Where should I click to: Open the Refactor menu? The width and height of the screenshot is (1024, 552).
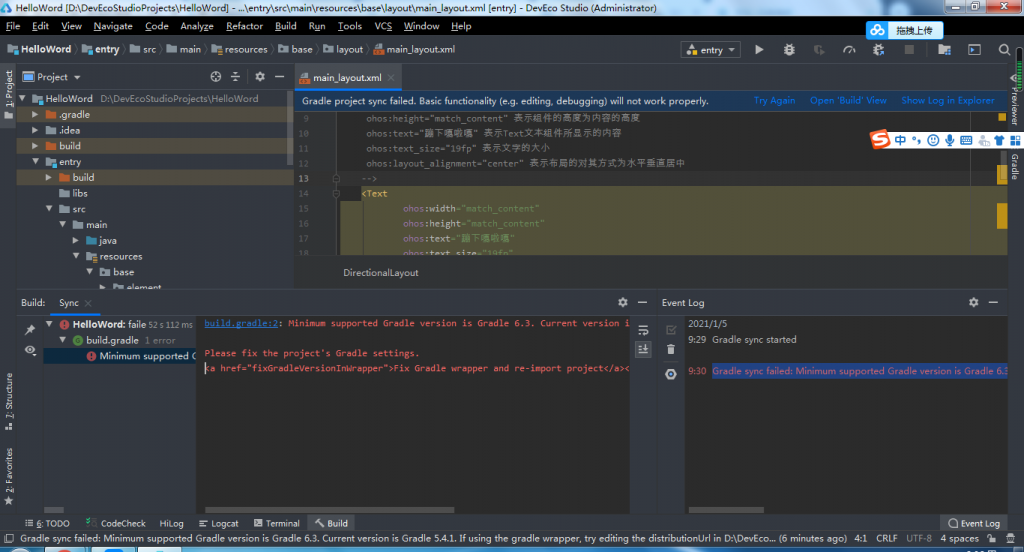pyautogui.click(x=244, y=26)
